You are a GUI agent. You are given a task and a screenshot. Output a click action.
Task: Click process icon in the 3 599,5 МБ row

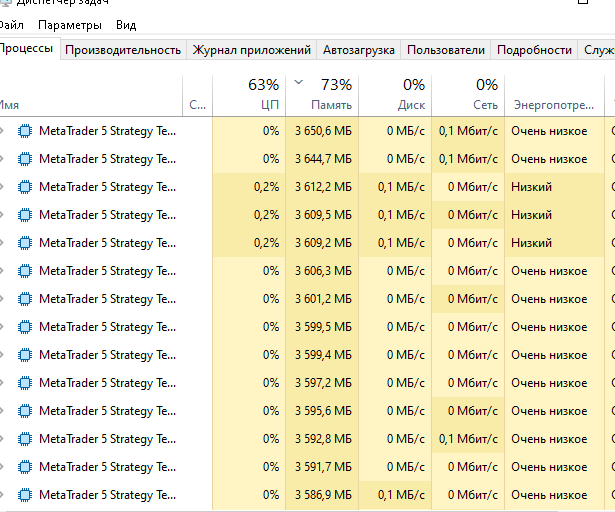coord(25,327)
